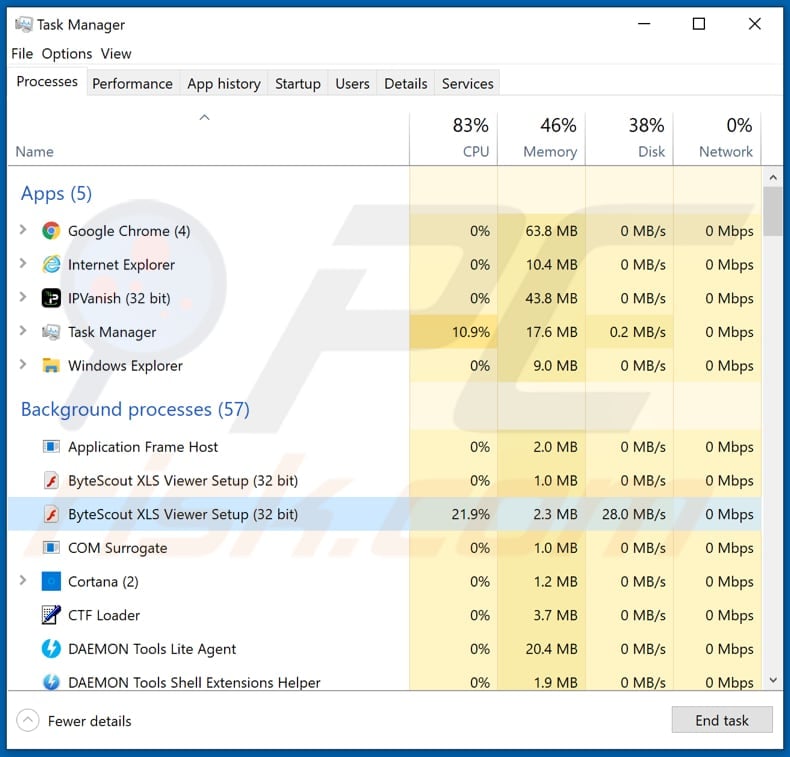The height and width of the screenshot is (757, 790).
Task: Select the COM Surrogate process
Action: pos(384,548)
